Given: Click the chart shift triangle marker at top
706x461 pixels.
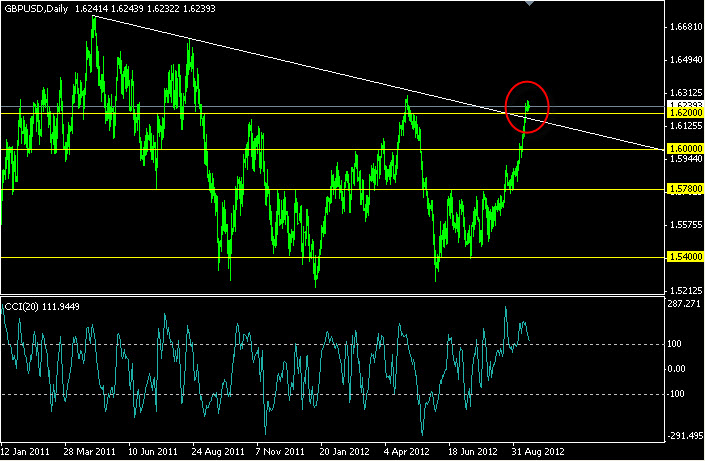Looking at the screenshot, I should (x=530, y=3).
